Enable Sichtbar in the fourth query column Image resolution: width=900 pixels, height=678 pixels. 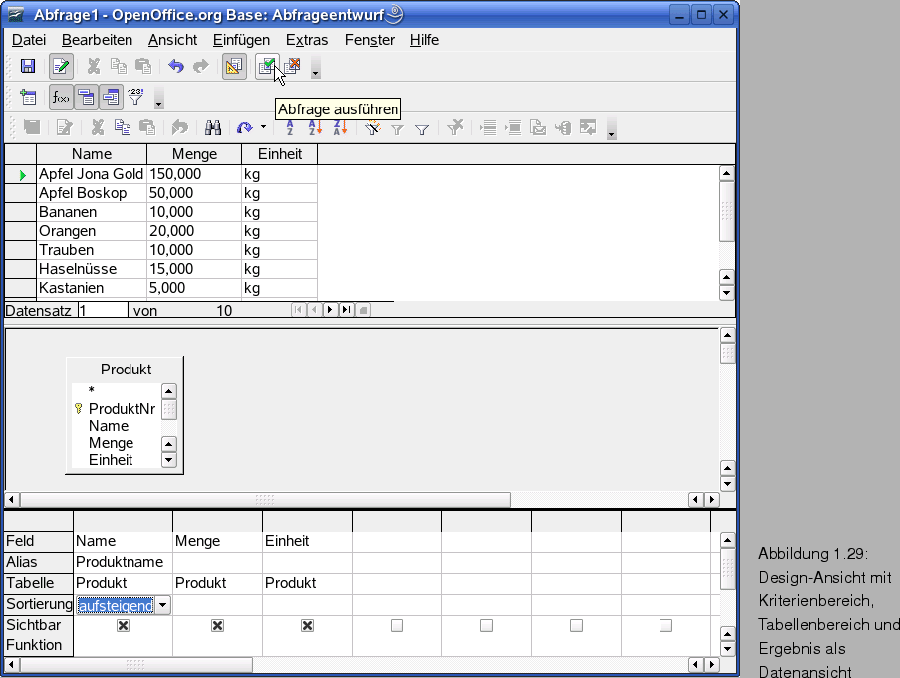pyautogui.click(x=396, y=625)
